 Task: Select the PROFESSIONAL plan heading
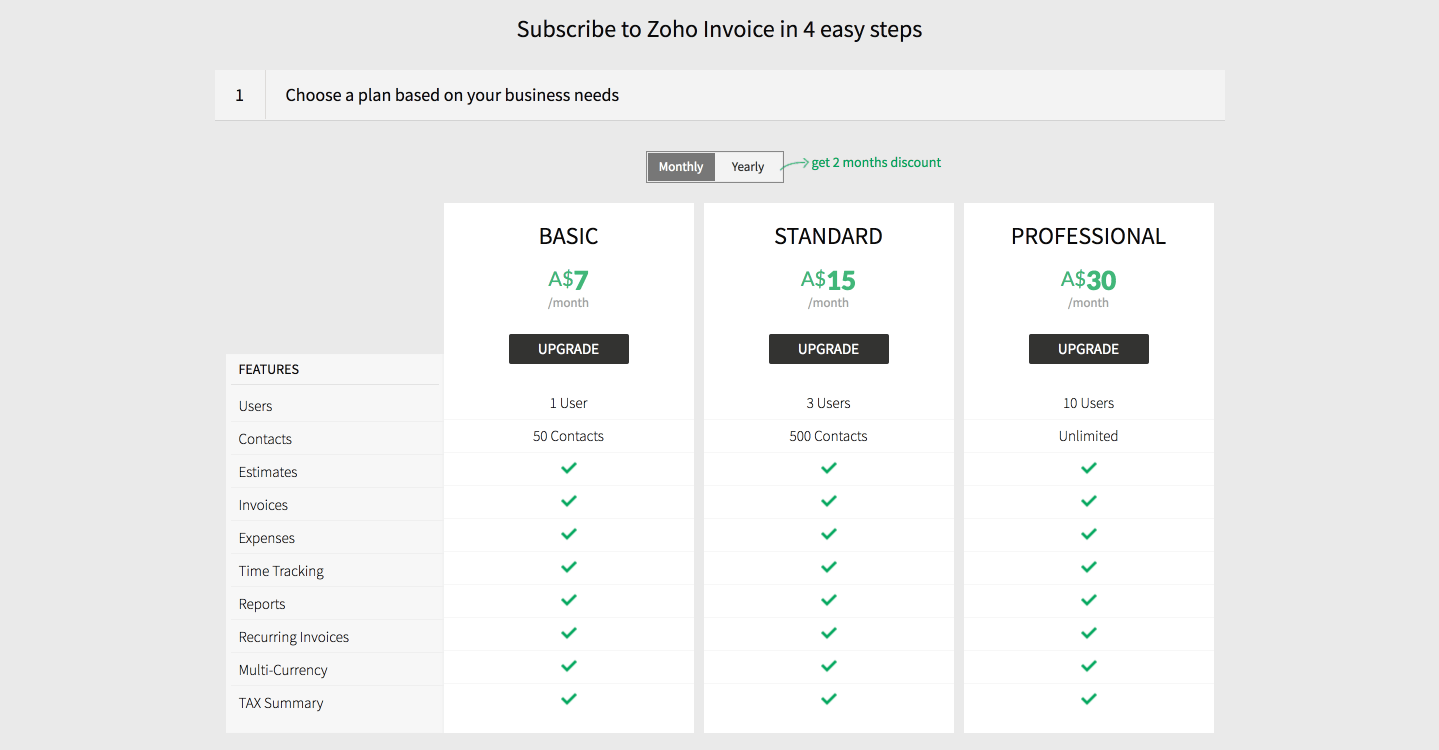click(x=1088, y=236)
